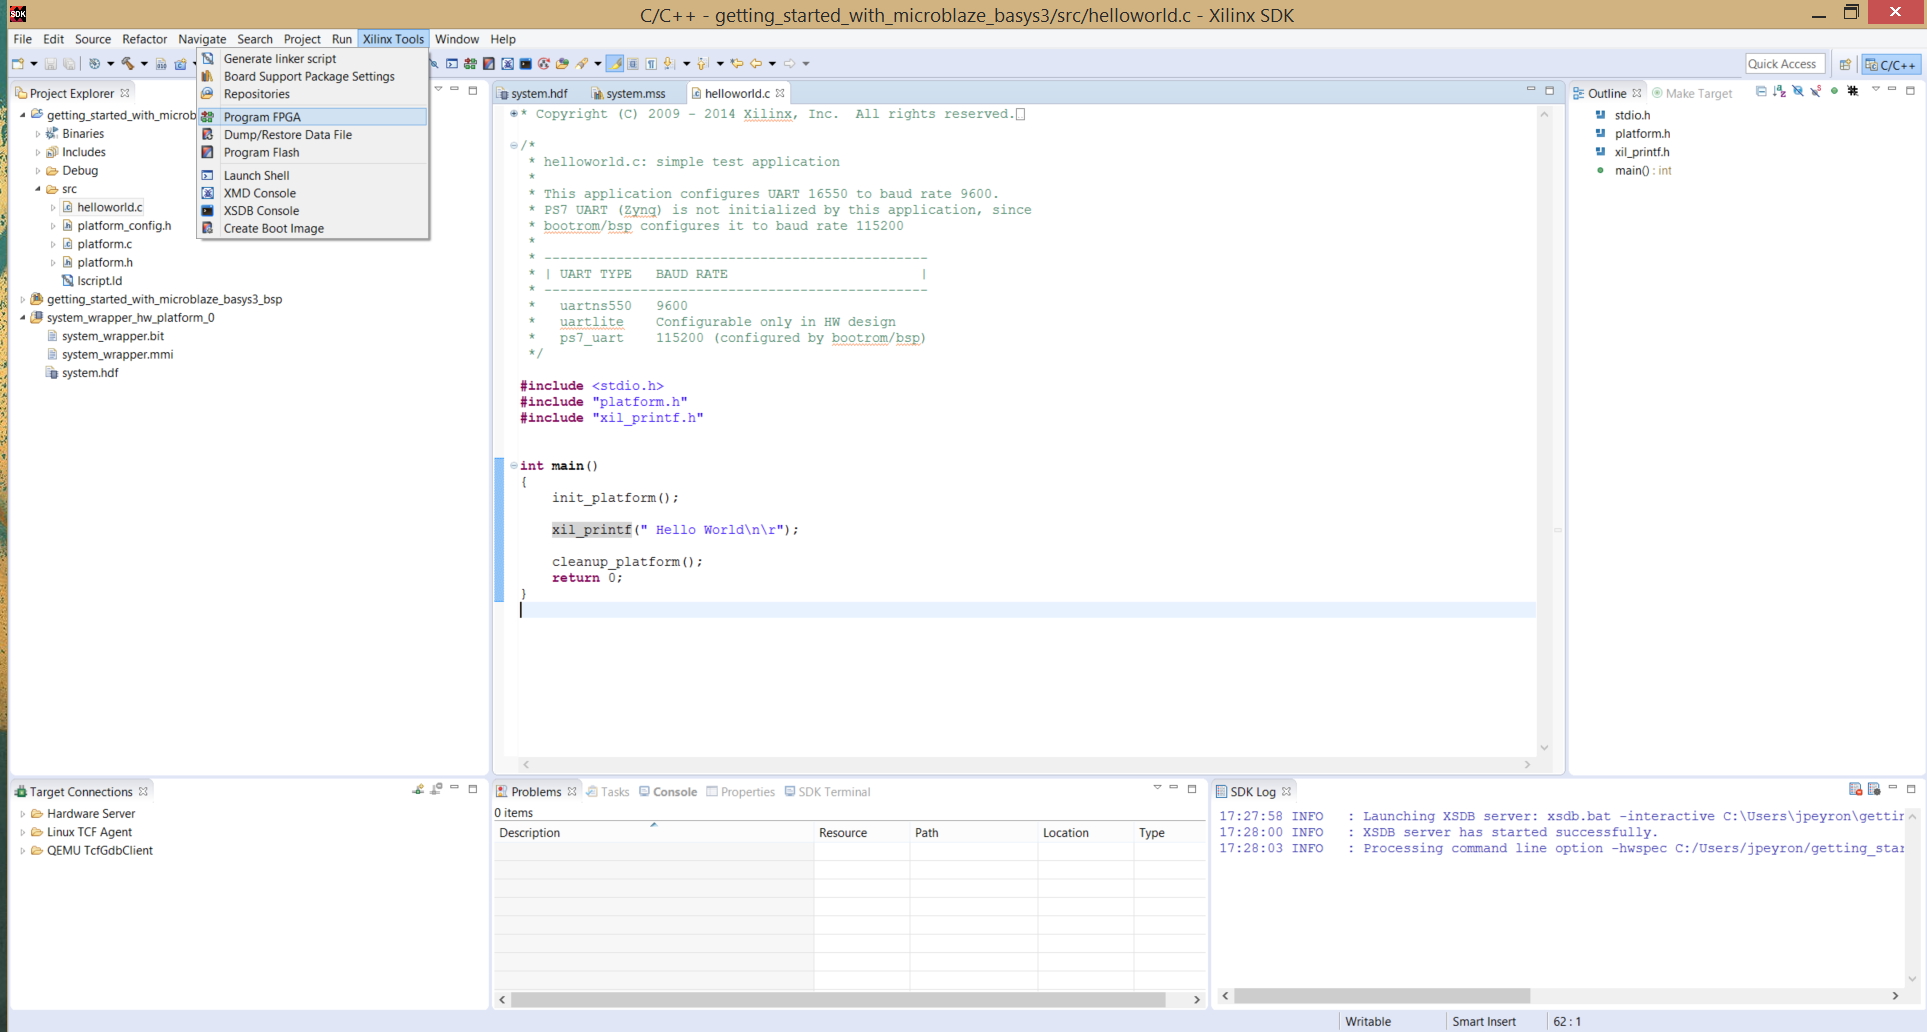Open the Console tab in bottom panel
Viewport: 1927px width, 1032px height.
[668, 792]
